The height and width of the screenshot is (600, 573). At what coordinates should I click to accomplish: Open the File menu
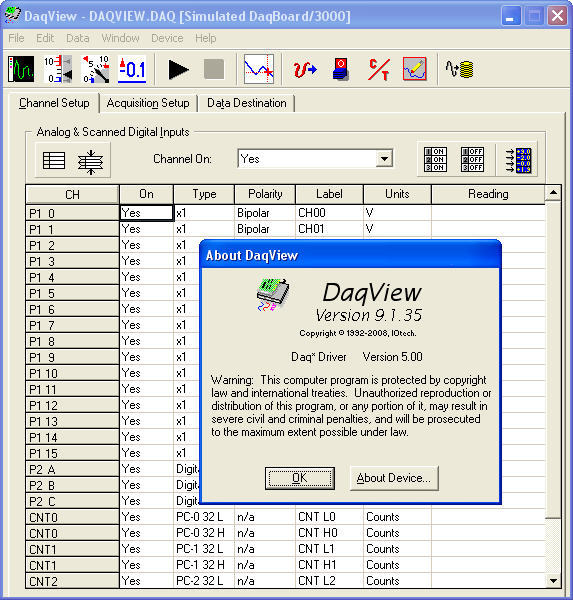16,38
